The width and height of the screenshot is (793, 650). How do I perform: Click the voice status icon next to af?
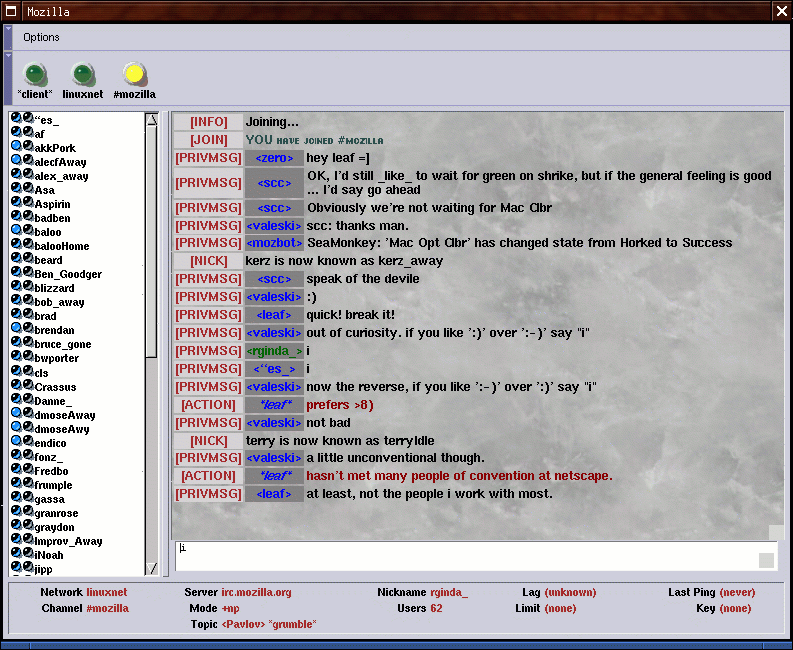[x=28, y=133]
